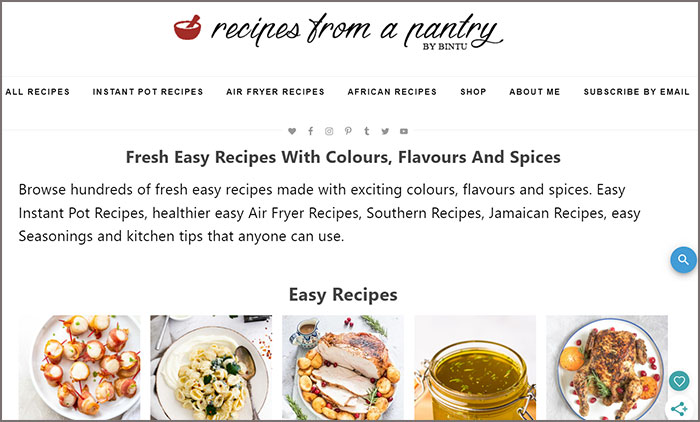Click the blue search magnifier button
700x422 pixels.
pos(683,259)
